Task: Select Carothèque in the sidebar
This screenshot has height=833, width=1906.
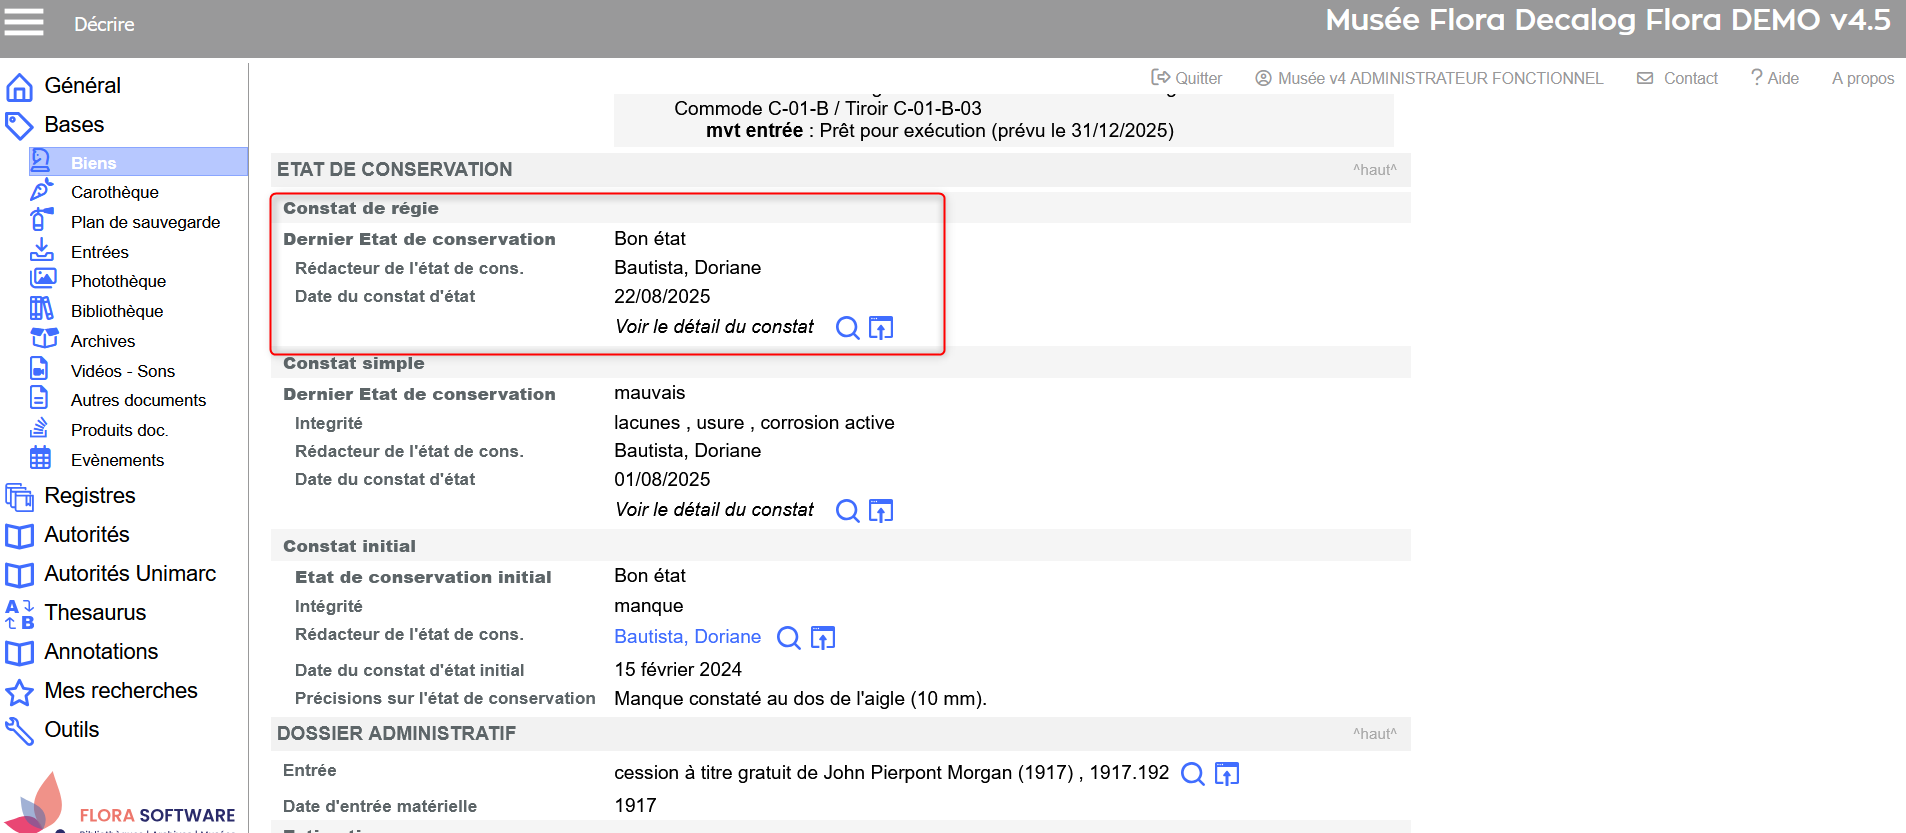Action: 114,192
